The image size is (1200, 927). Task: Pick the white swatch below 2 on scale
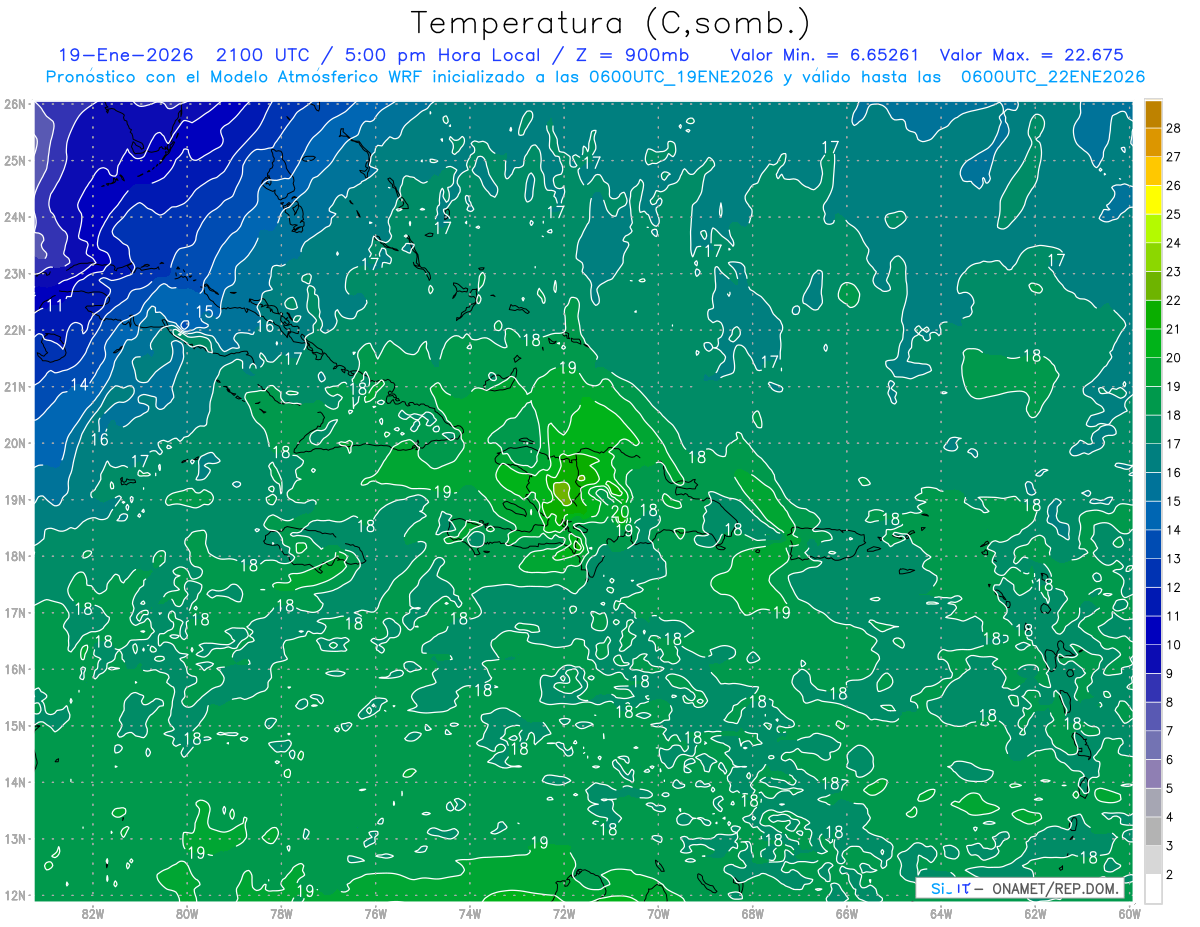[x=1153, y=888]
